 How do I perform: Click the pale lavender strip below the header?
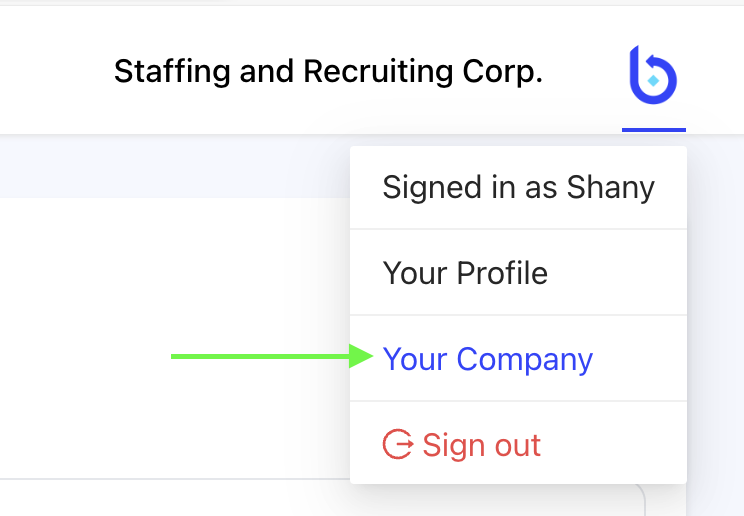point(170,165)
